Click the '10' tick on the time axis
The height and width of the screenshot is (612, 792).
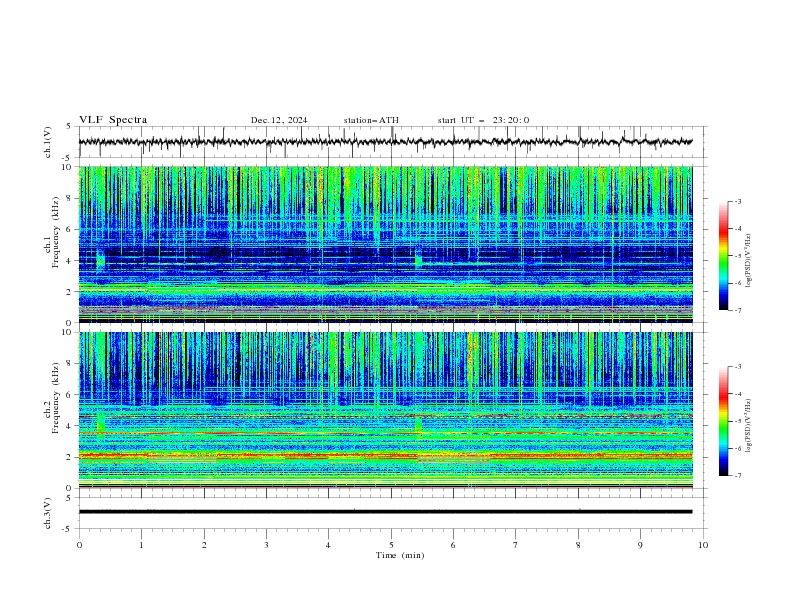(x=703, y=545)
